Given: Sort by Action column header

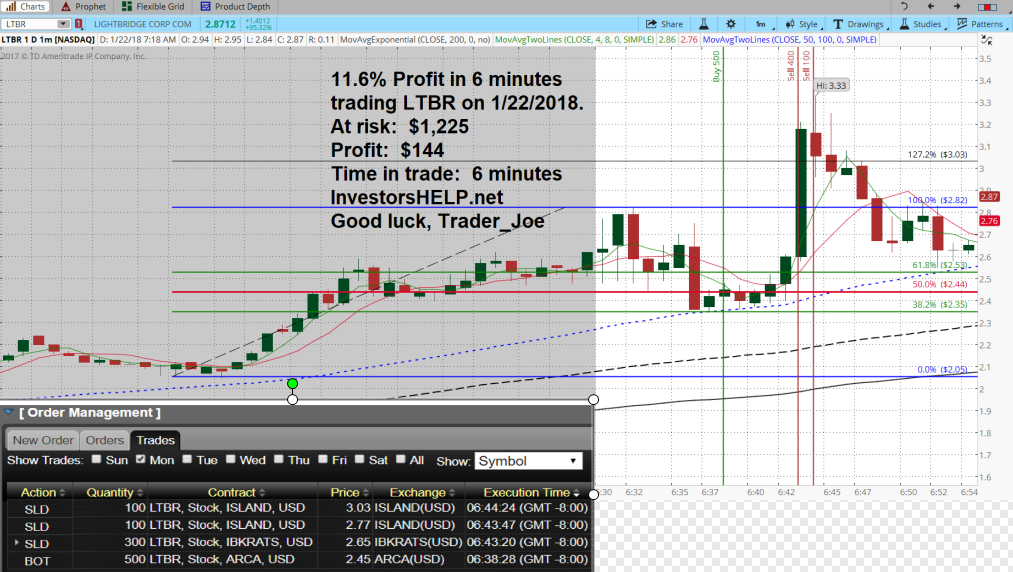Looking at the screenshot, I should pyautogui.click(x=39, y=493).
